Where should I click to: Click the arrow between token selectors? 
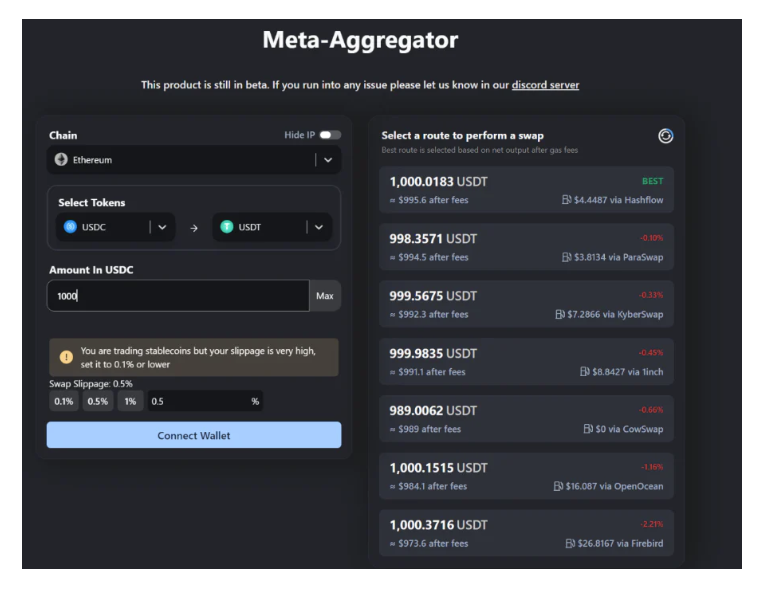point(194,228)
